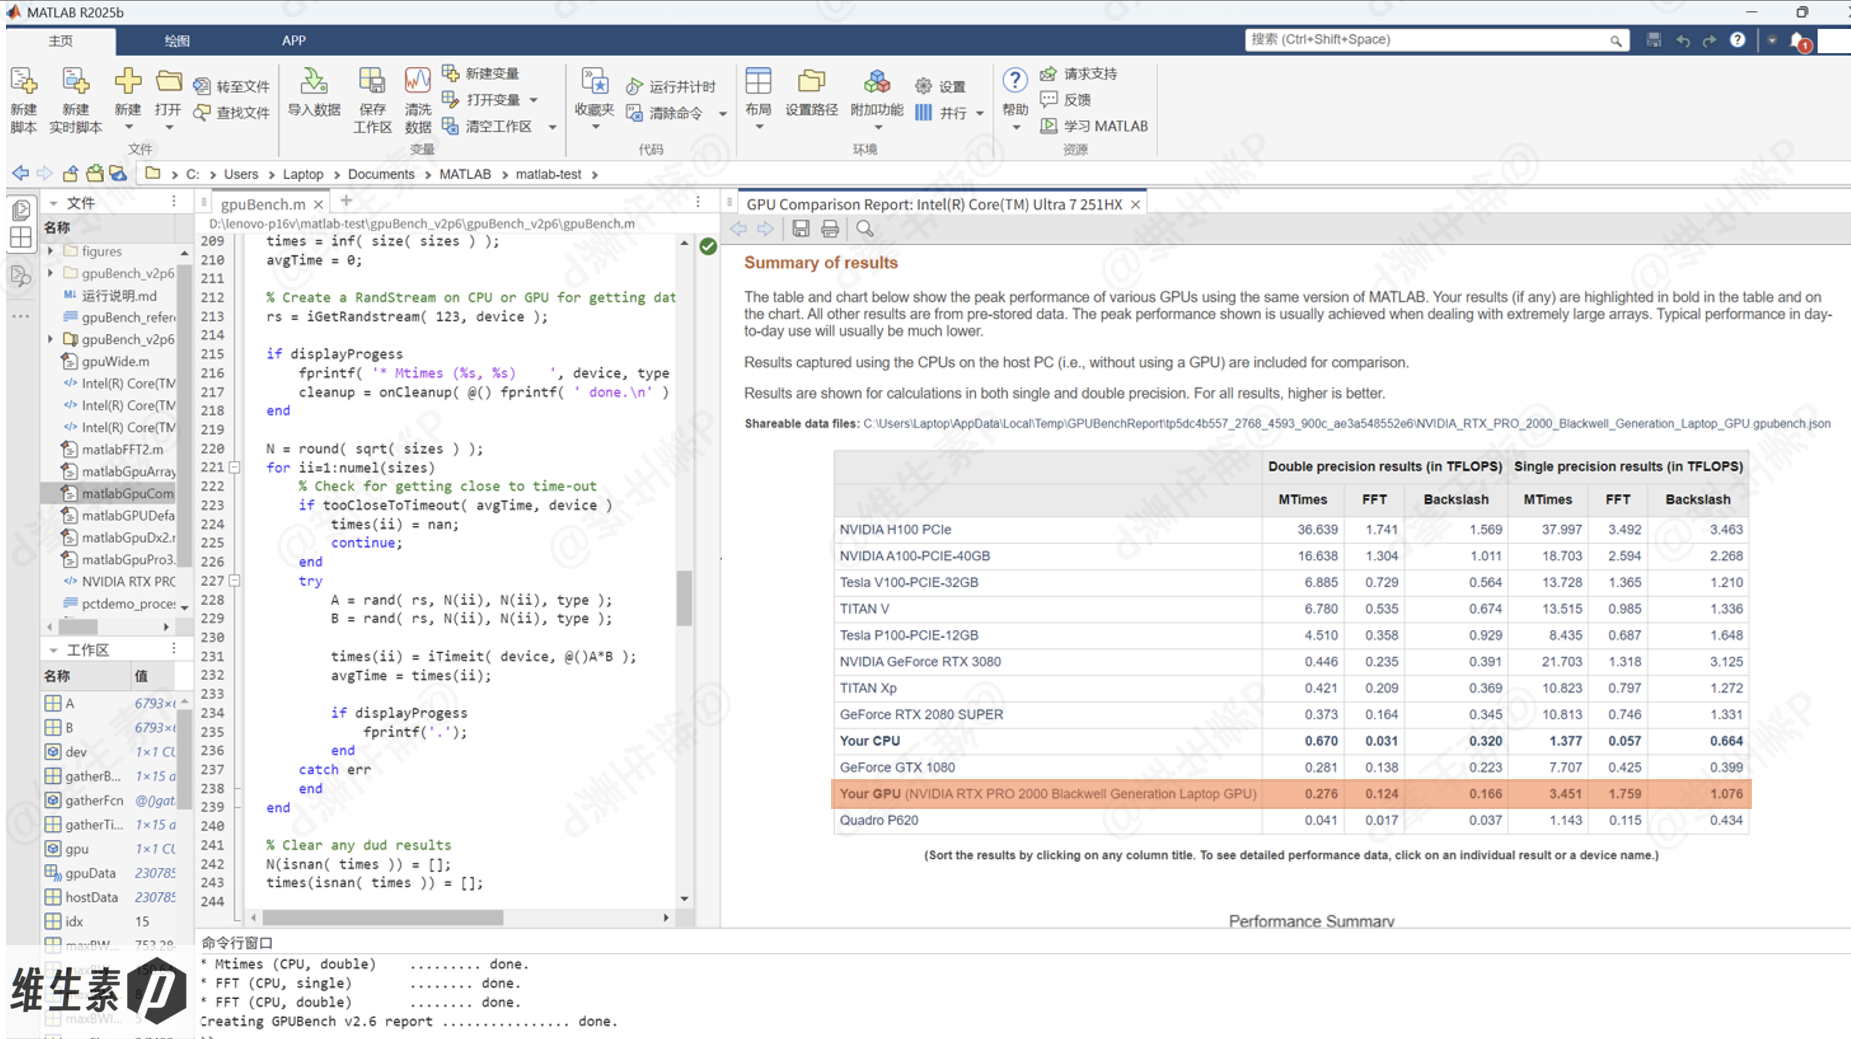Click the 反馈 (Feedback) icon

click(1048, 99)
